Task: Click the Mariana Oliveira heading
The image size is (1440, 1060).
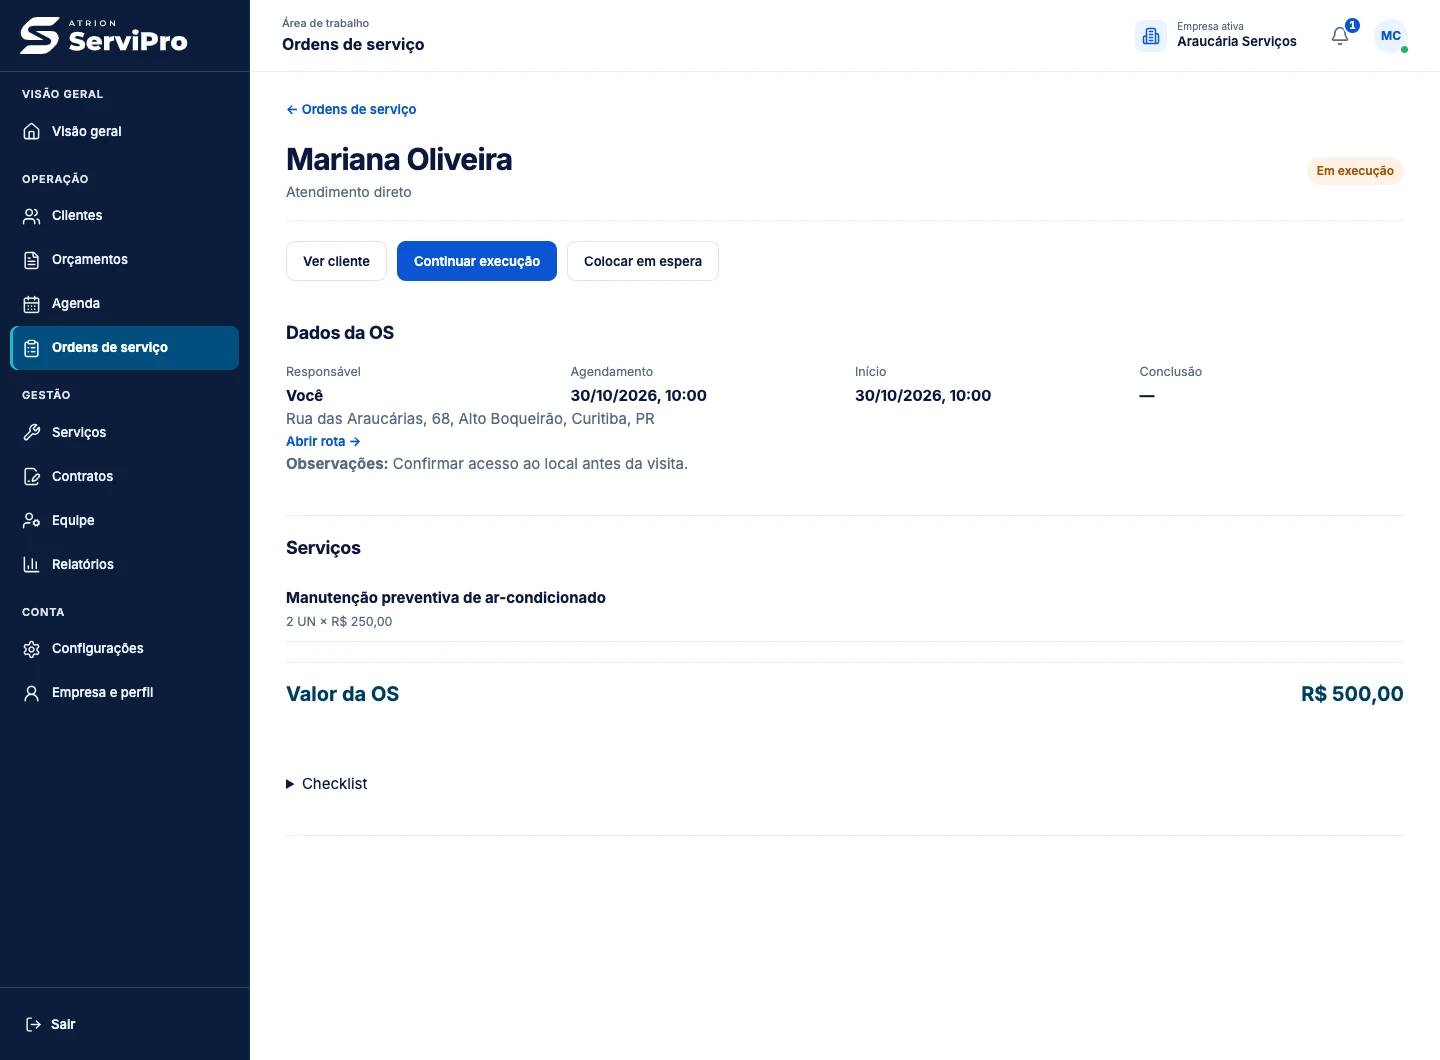Action: tap(399, 160)
